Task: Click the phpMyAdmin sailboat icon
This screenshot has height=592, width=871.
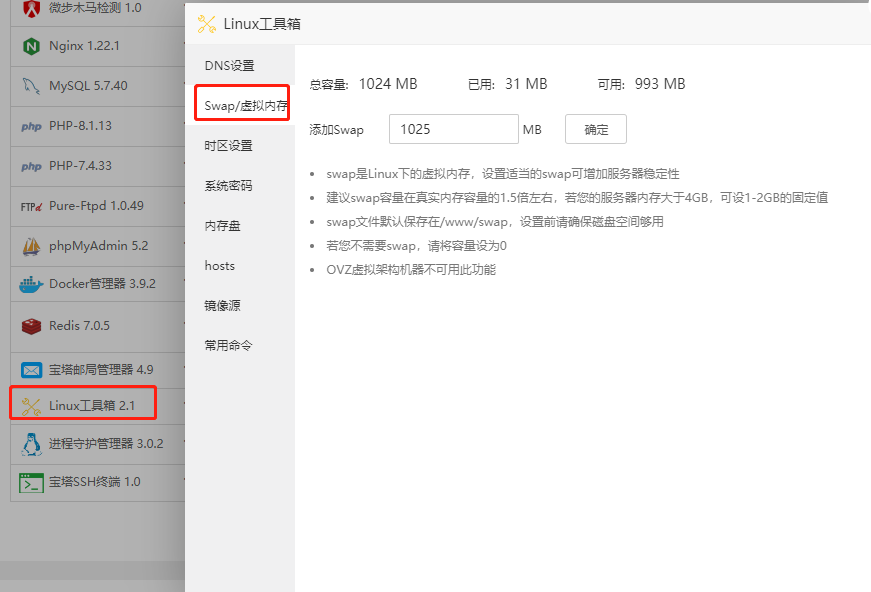Action: [x=31, y=246]
